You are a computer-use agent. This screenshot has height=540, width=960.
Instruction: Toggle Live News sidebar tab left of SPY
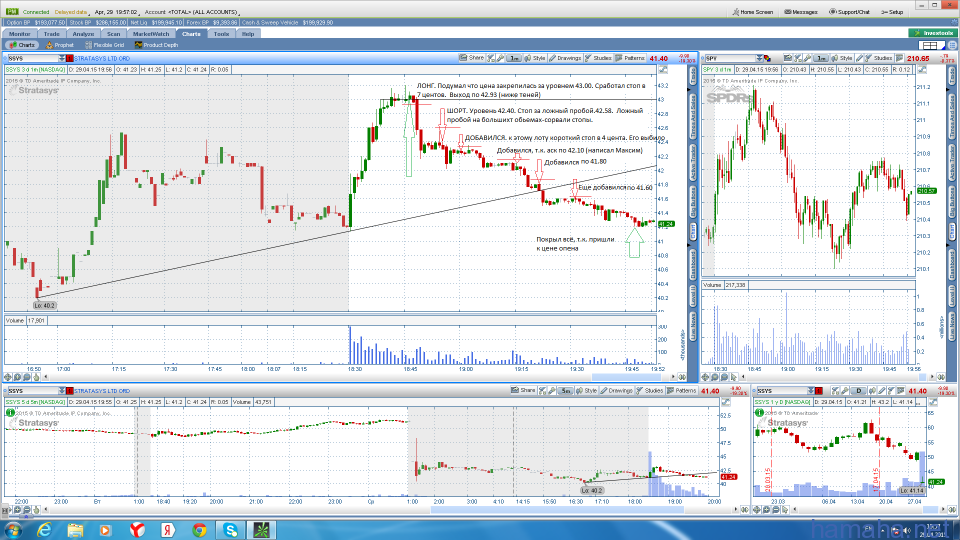pyautogui.click(x=694, y=326)
